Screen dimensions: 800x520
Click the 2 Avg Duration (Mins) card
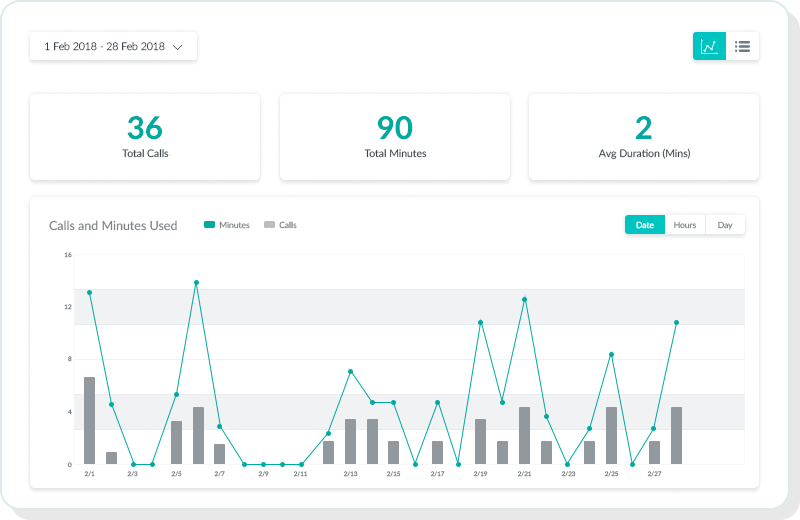pyautogui.click(x=644, y=137)
